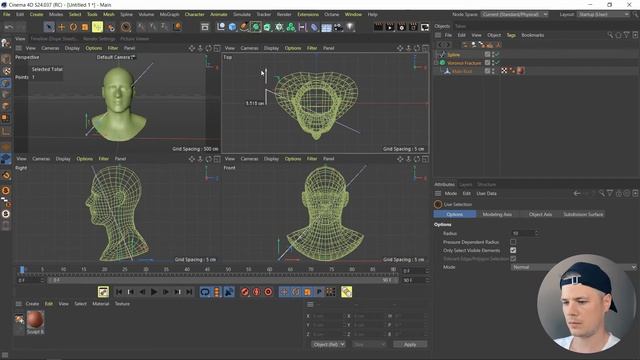The image size is (640, 360).
Task: Open the Layout dropdown
Action: [x=603, y=14]
